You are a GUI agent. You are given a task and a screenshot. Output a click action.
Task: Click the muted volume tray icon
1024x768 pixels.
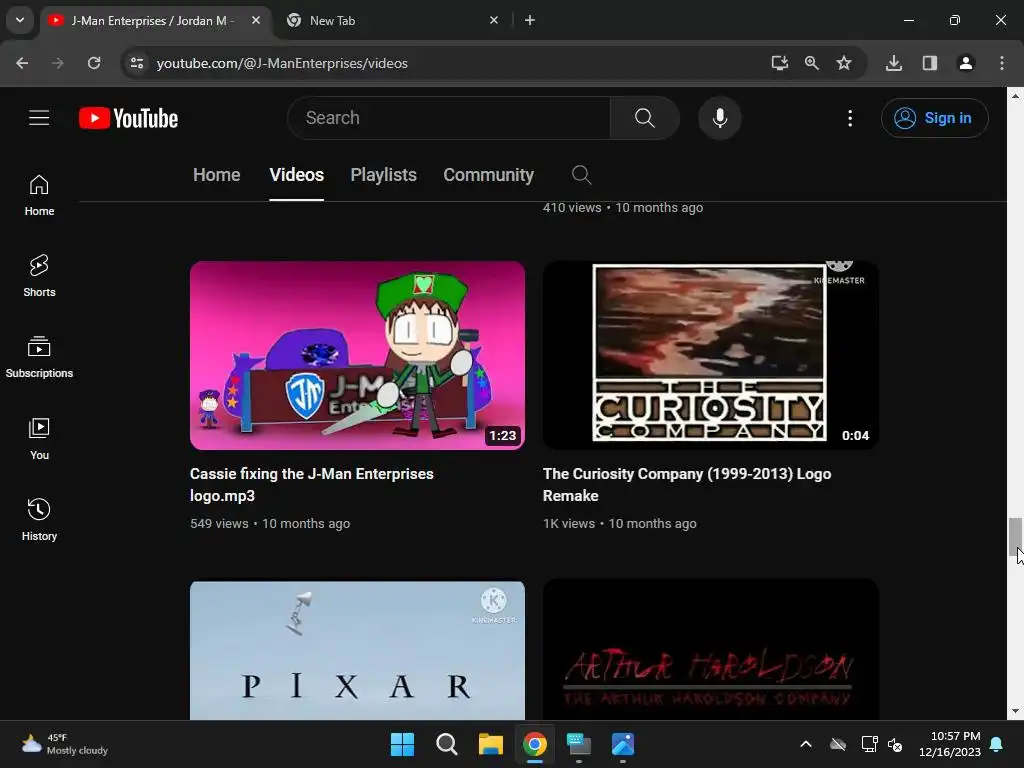tap(895, 744)
